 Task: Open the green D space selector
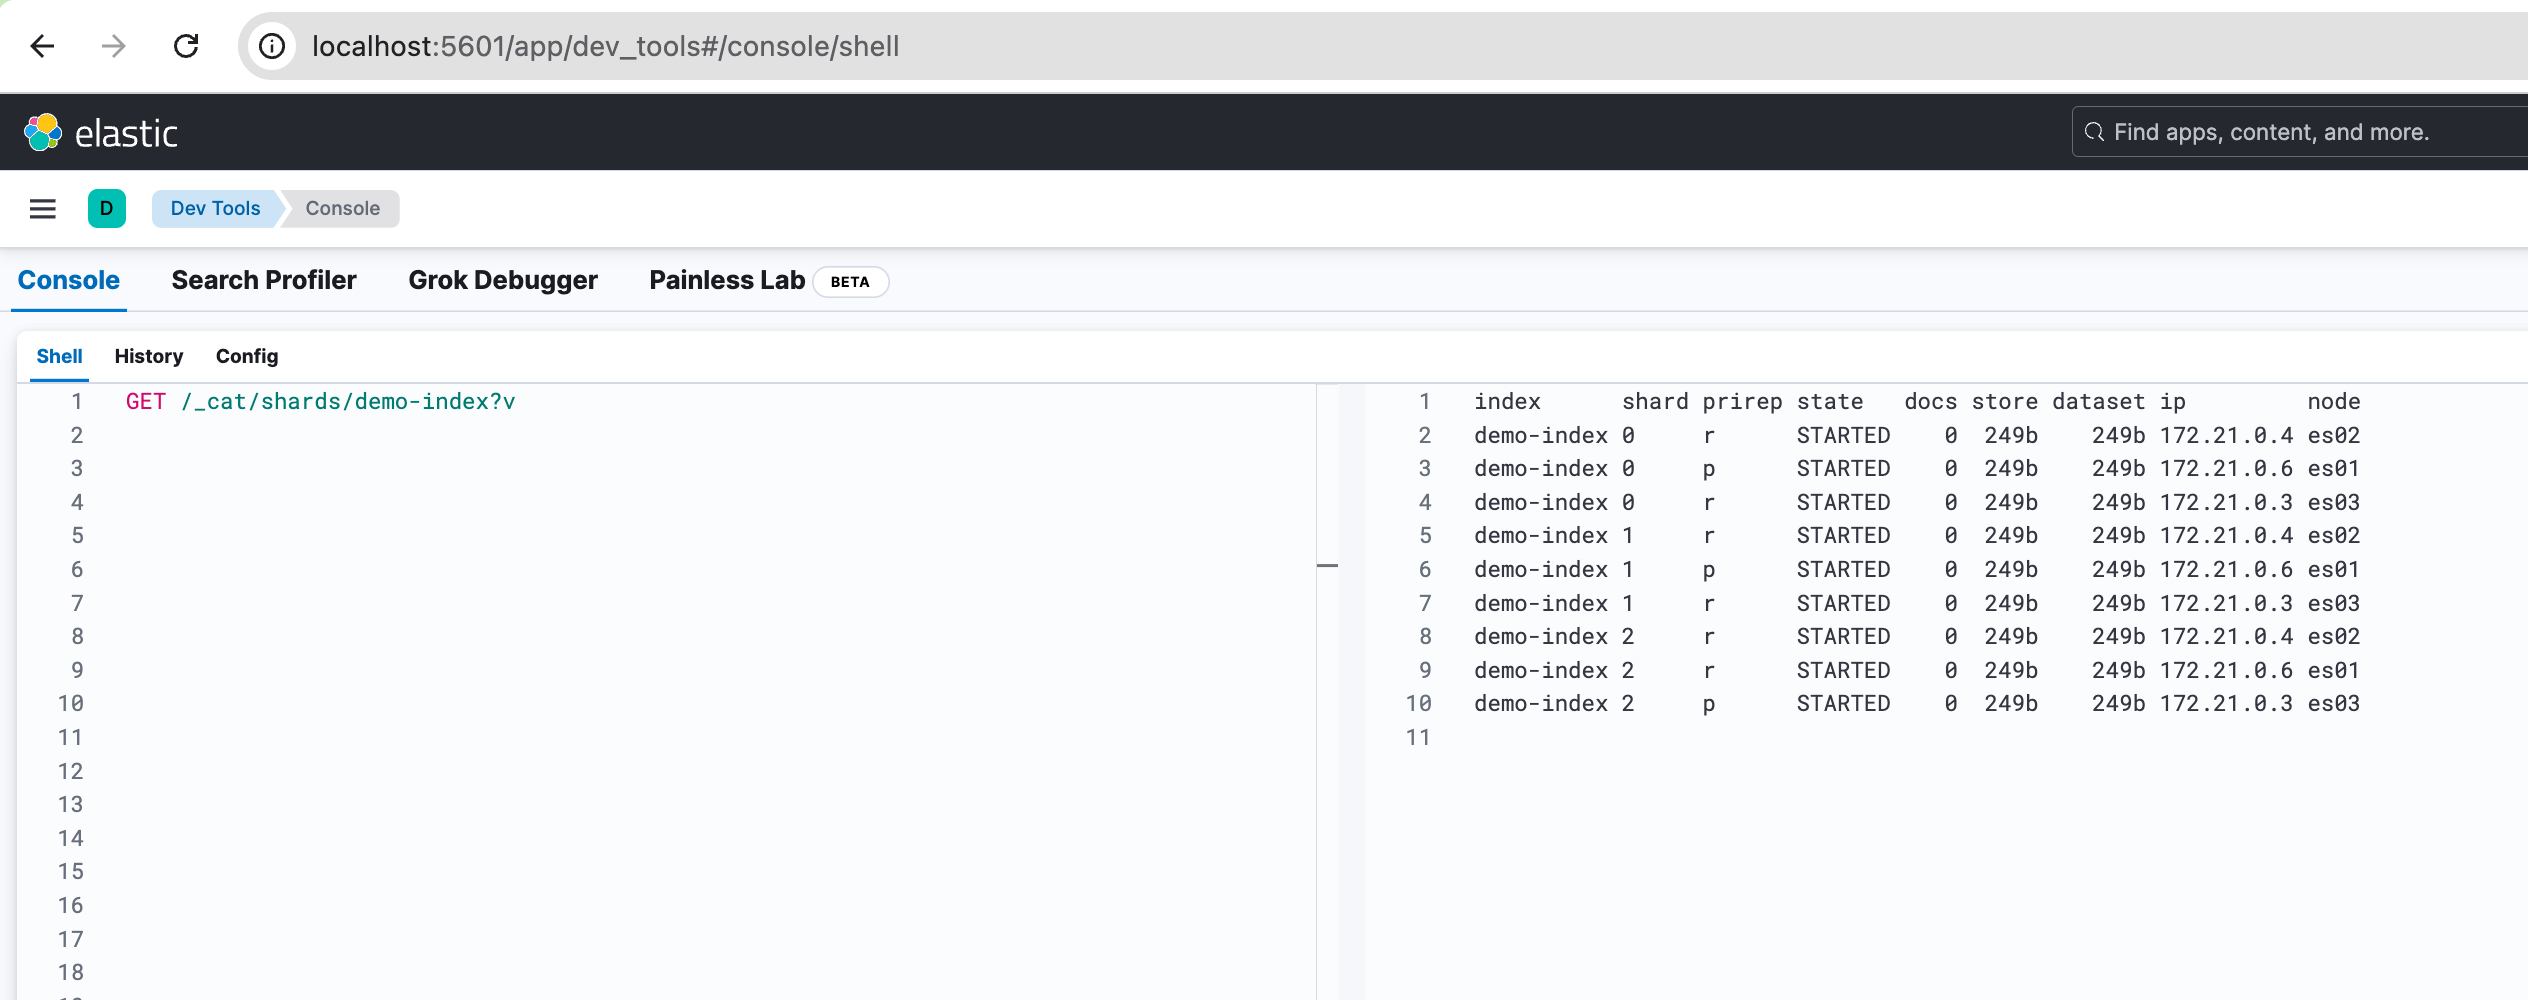pos(107,208)
